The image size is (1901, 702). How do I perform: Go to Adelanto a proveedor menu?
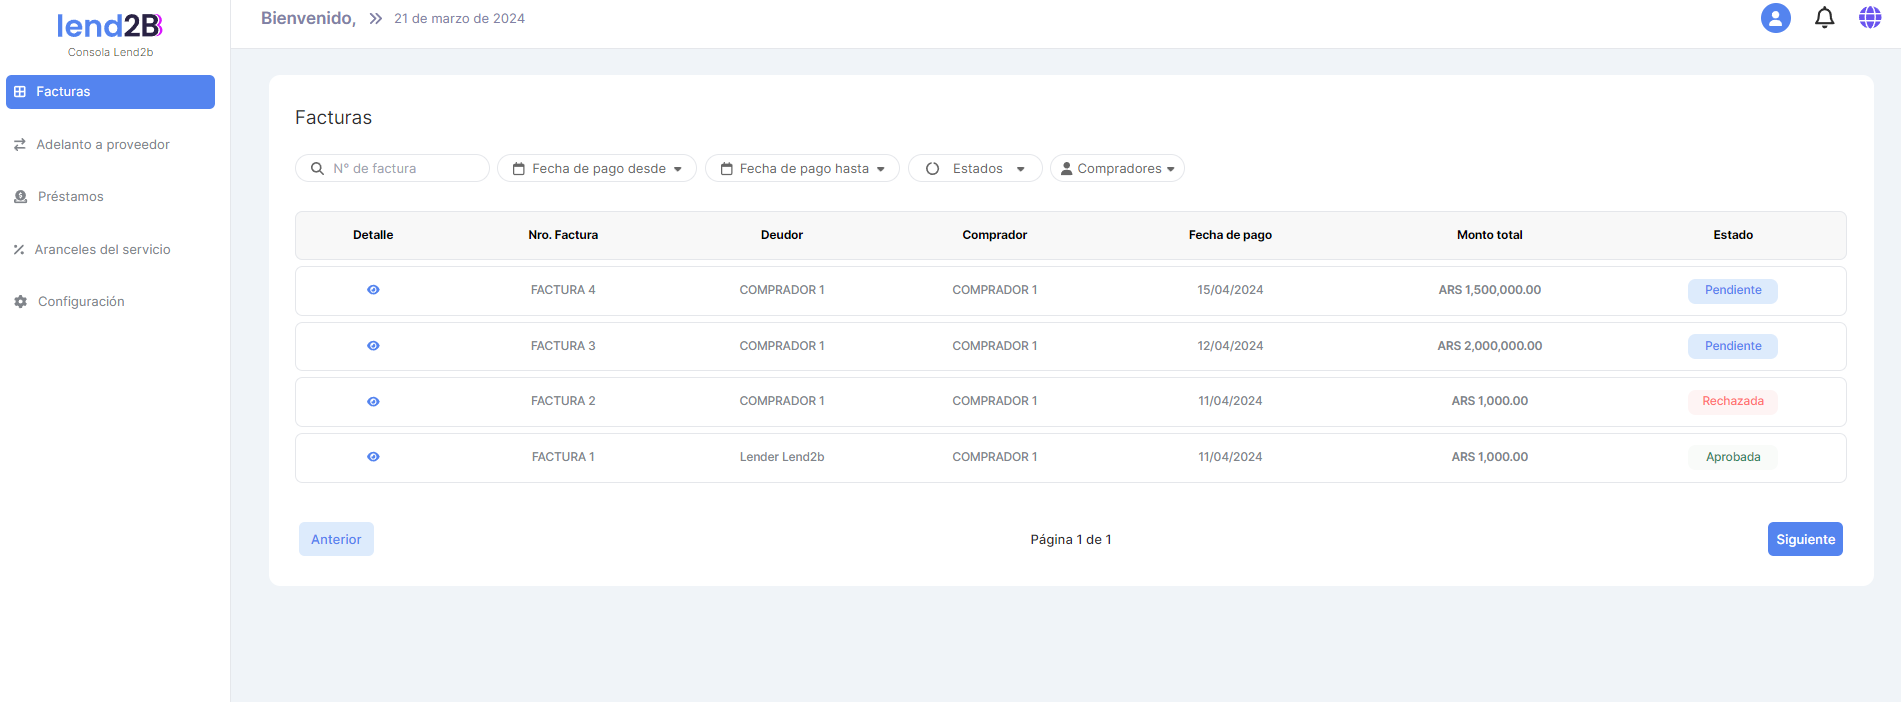click(103, 145)
